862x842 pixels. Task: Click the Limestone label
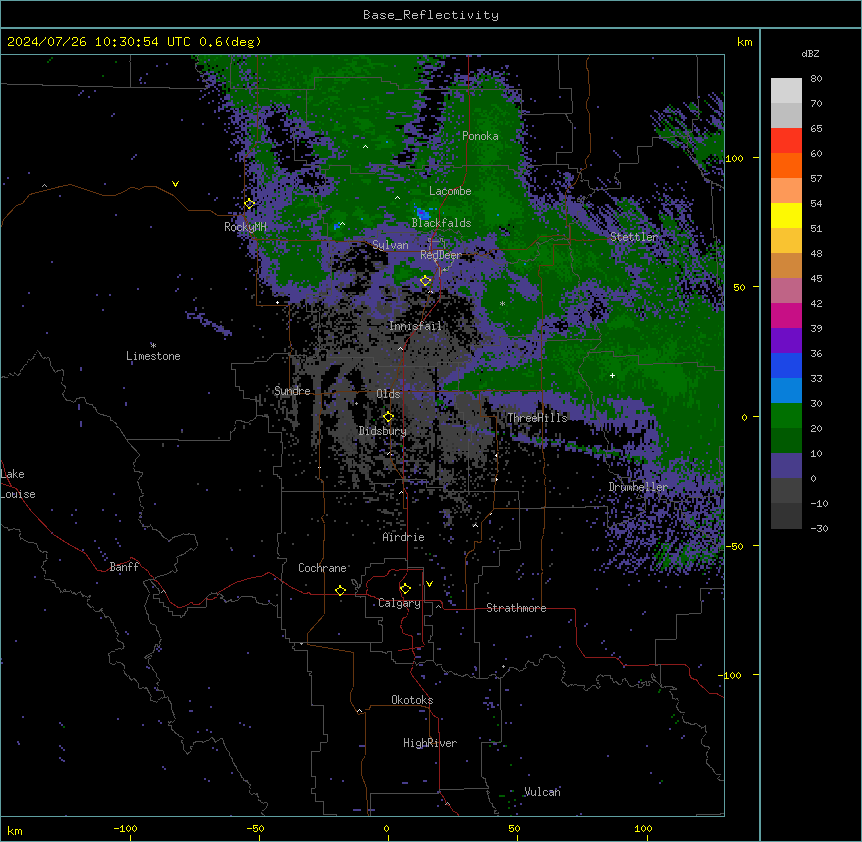pyautogui.click(x=153, y=356)
